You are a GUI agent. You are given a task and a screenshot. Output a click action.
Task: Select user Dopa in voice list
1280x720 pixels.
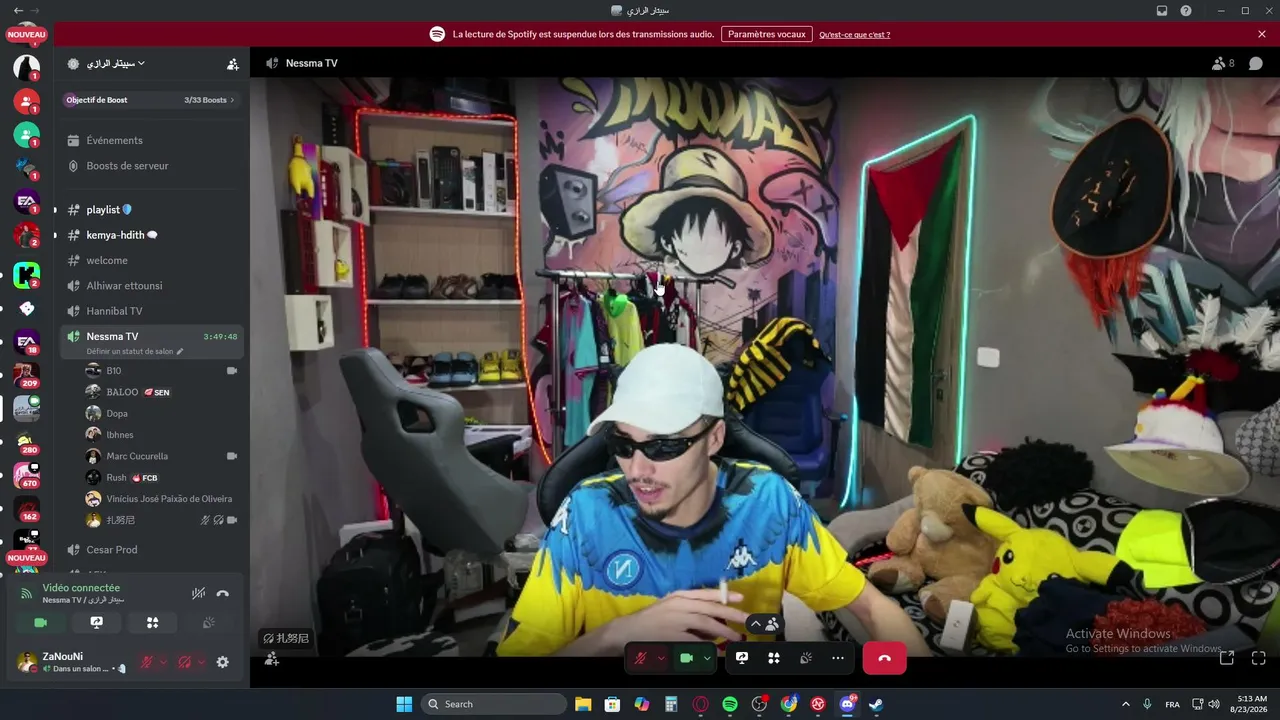[162, 414]
